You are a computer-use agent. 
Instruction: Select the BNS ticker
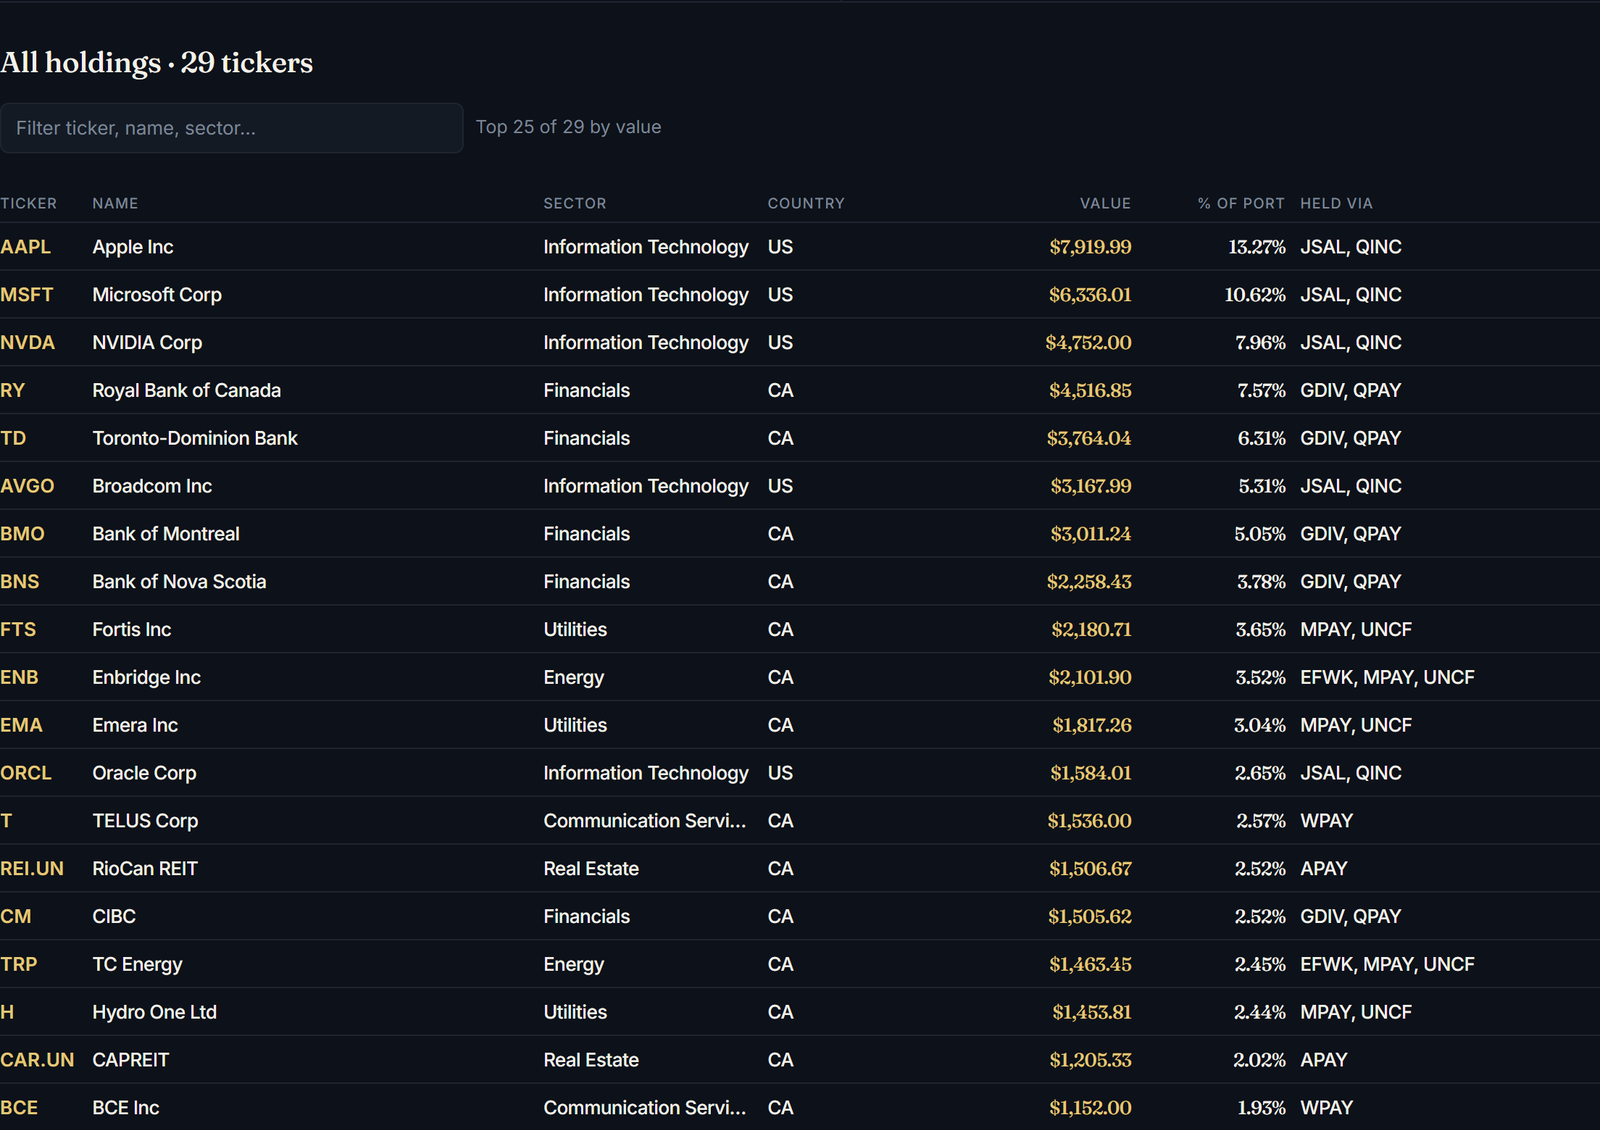tap(20, 582)
